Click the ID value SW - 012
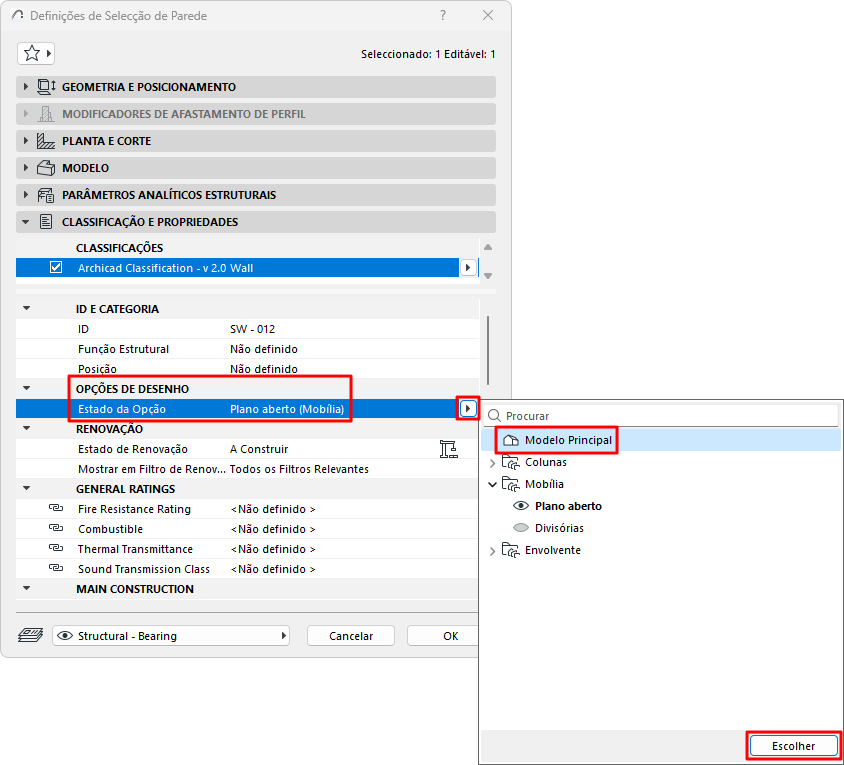The image size is (844, 765). (x=252, y=329)
